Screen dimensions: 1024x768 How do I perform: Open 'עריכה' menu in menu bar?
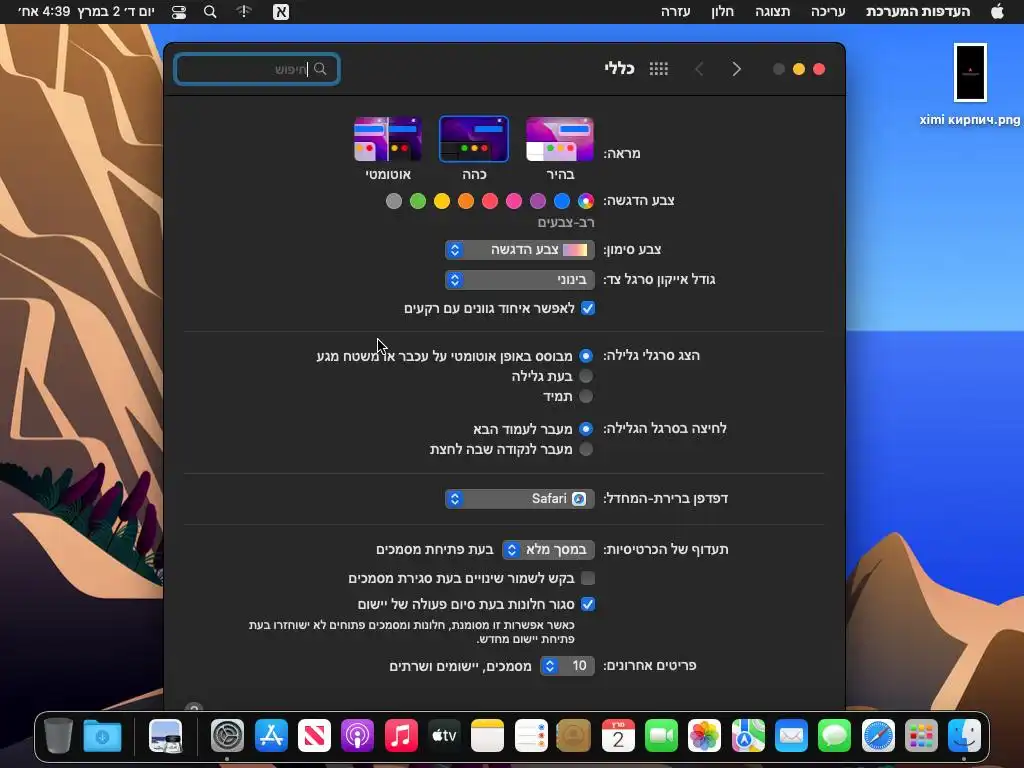tap(828, 12)
